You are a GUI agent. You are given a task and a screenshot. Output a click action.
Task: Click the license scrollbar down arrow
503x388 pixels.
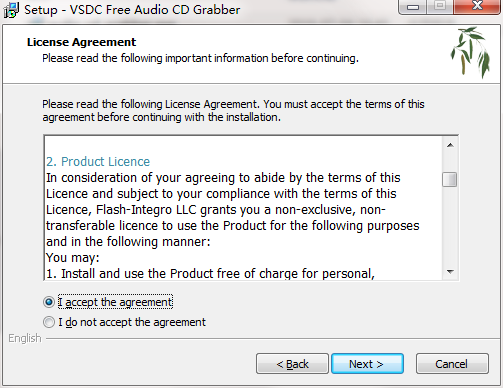pyautogui.click(x=450, y=271)
